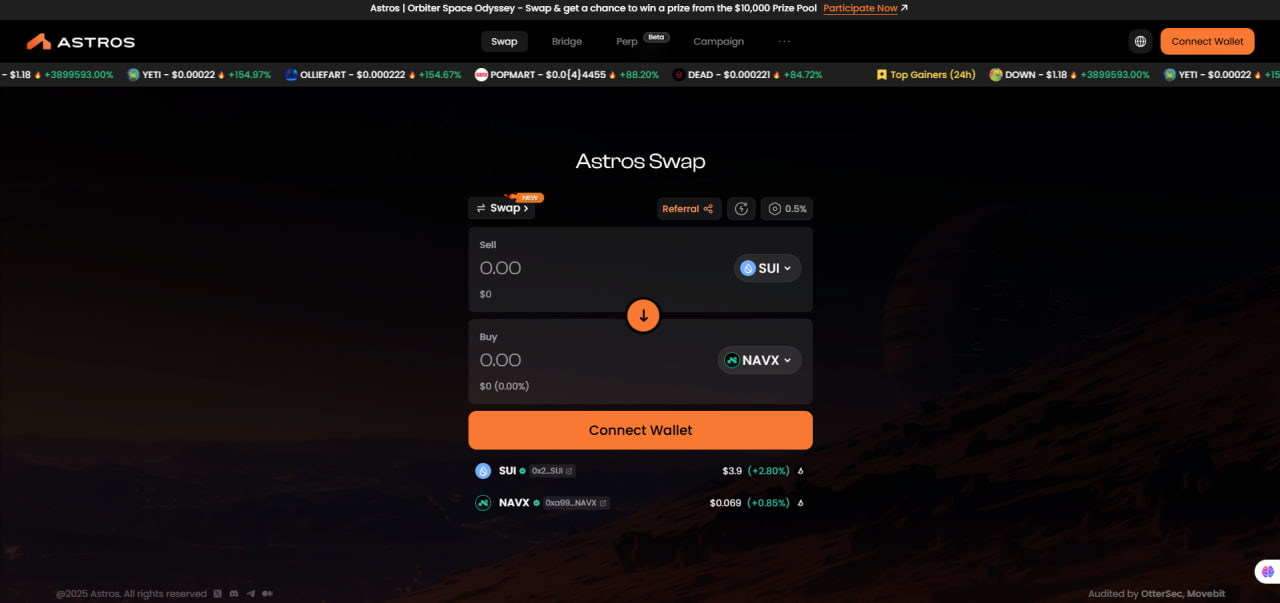Click flame icon beside SUI price
Screen dimensions: 1280x603
click(x=800, y=471)
